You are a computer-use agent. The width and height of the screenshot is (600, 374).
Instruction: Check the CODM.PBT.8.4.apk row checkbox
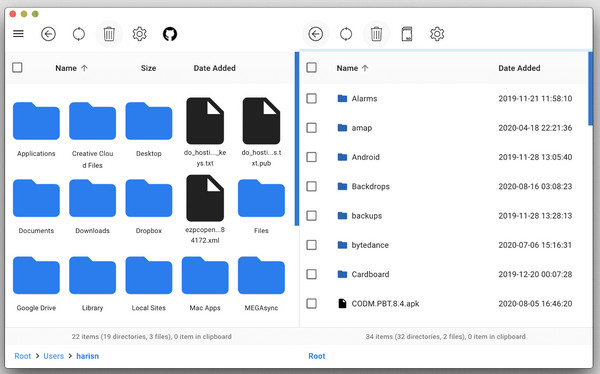click(x=311, y=304)
